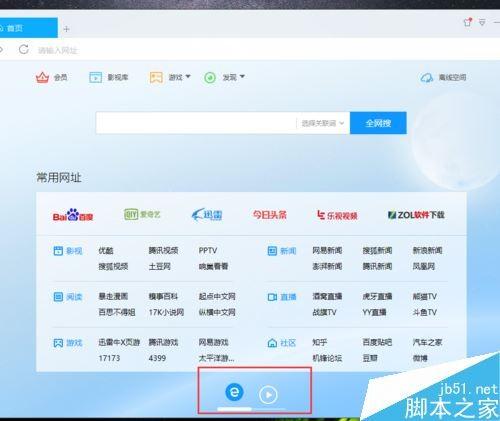This screenshot has width=500, height=421.
Task: Select the 阅读 category icon
Action: coord(58,297)
